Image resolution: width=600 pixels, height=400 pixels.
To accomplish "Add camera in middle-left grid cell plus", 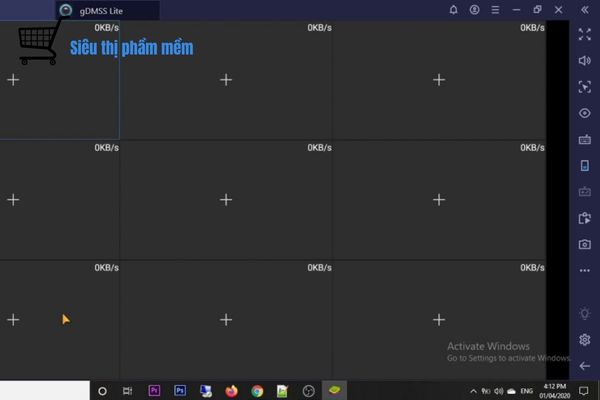I will (x=13, y=199).
